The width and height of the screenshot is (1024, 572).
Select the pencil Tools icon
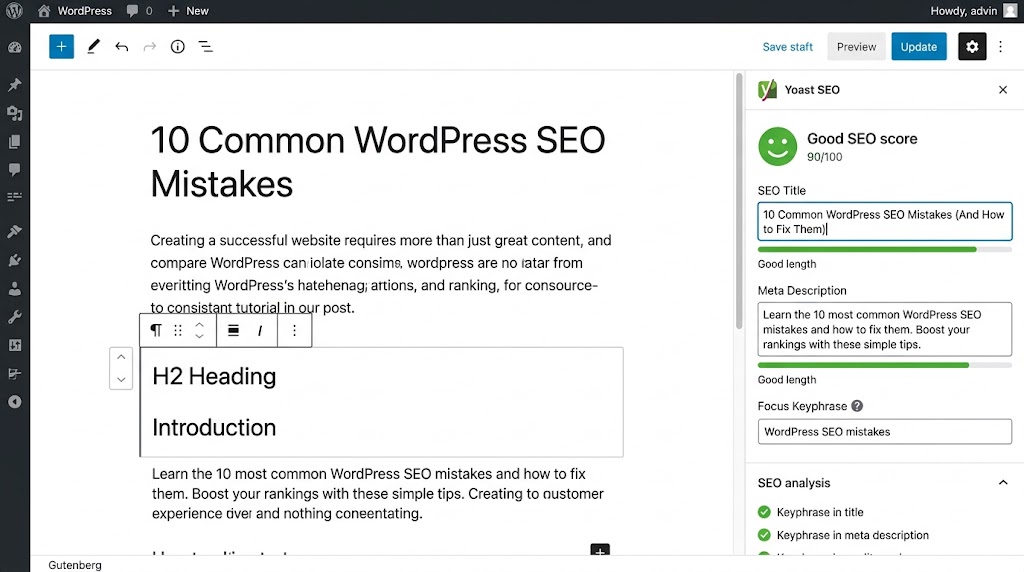coord(93,46)
